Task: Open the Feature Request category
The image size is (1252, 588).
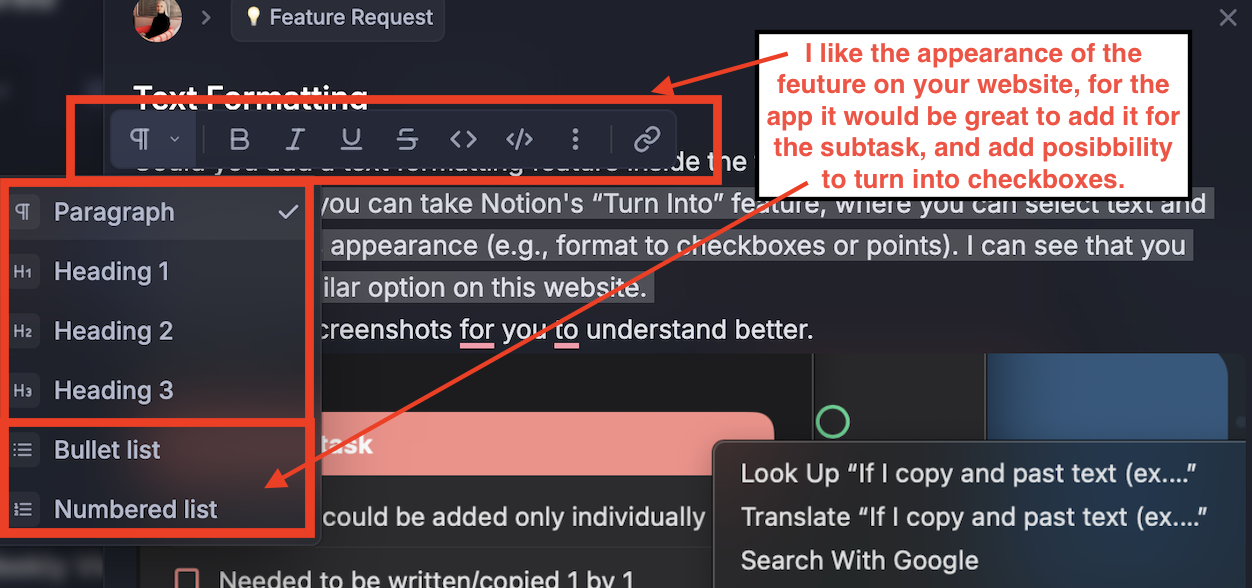Action: 338,17
